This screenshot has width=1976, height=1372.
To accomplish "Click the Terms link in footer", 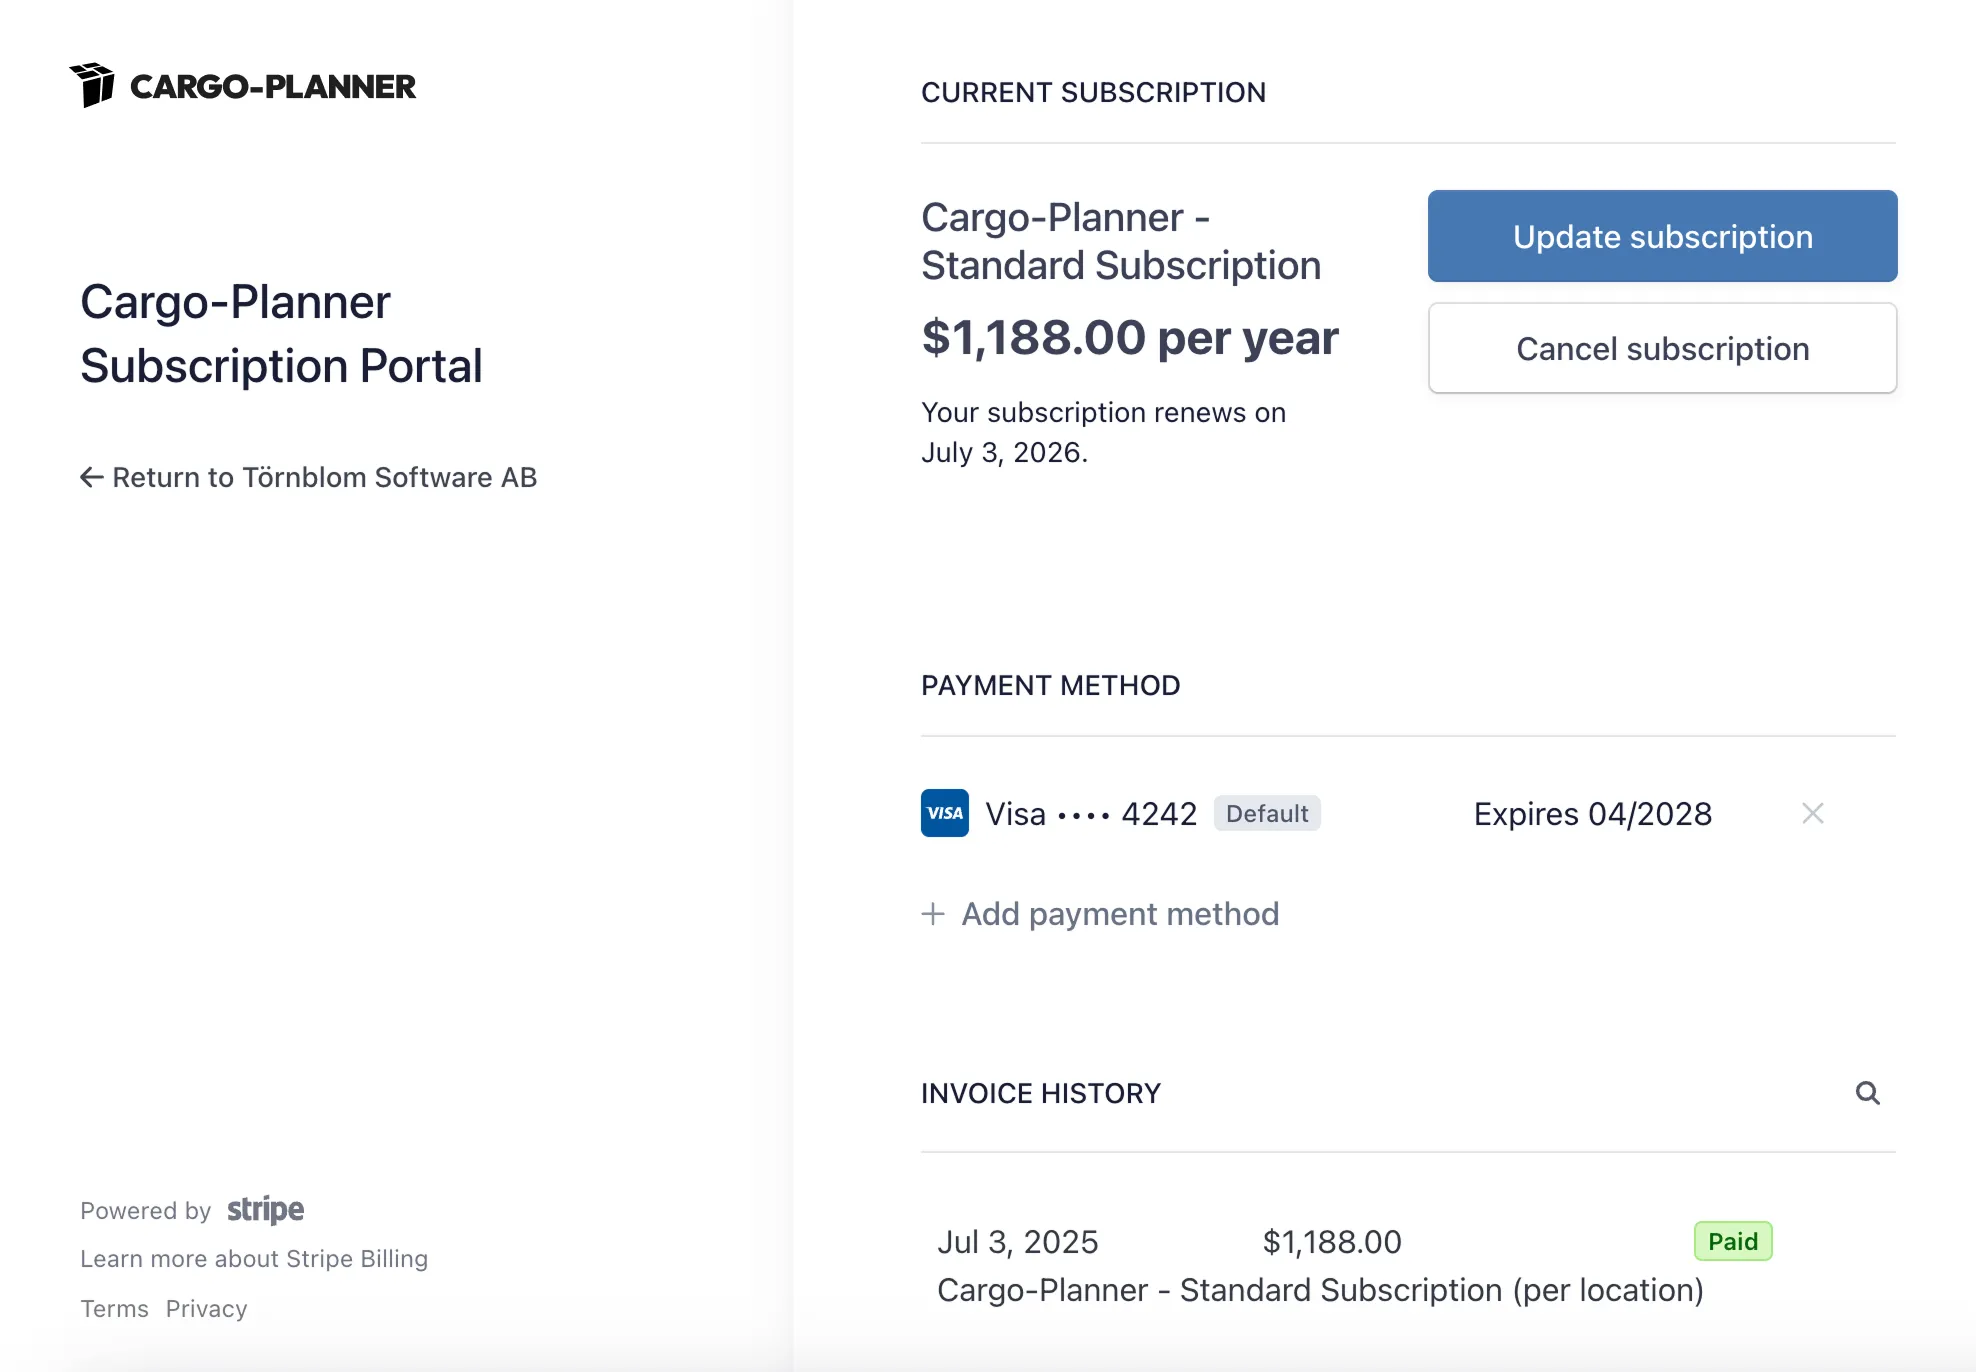I will [114, 1308].
